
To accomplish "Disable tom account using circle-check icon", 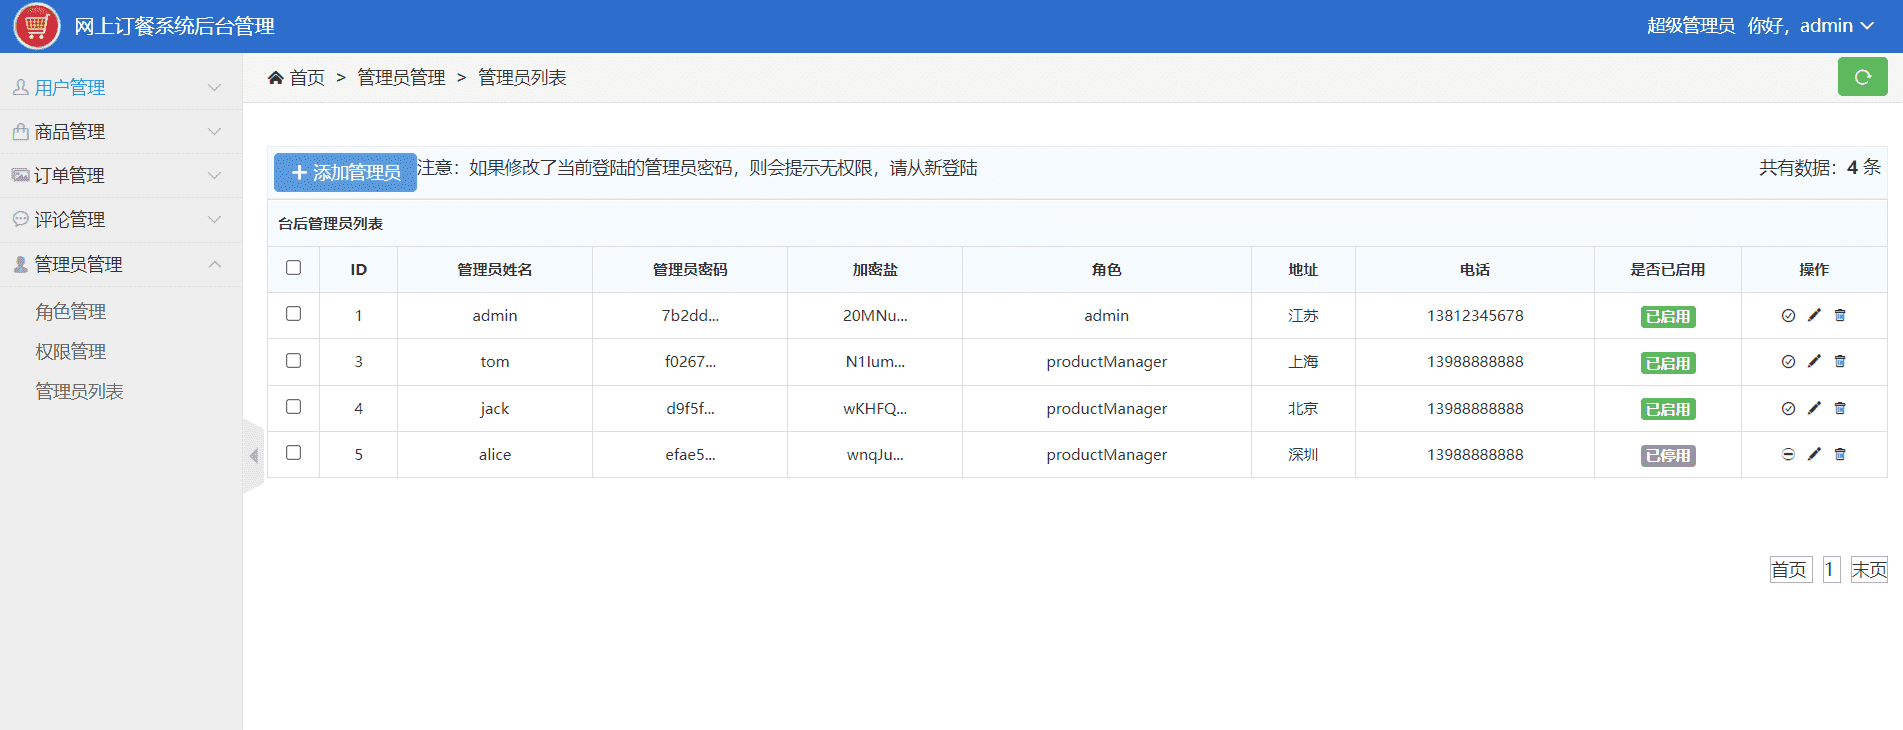I will 1788,362.
